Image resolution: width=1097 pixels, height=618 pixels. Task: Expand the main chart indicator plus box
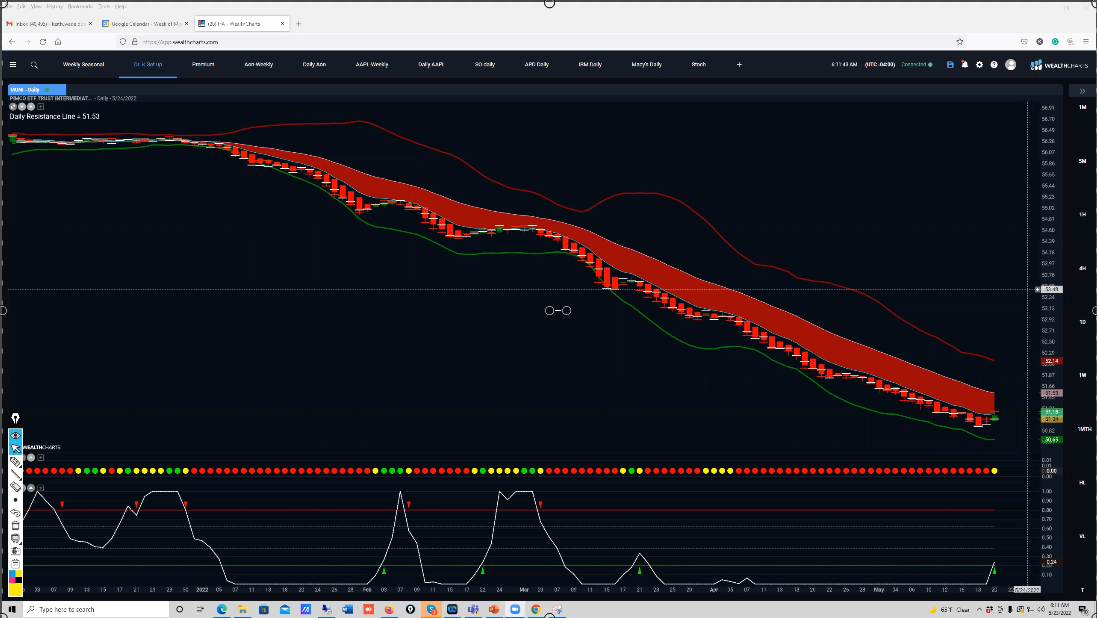[40, 107]
